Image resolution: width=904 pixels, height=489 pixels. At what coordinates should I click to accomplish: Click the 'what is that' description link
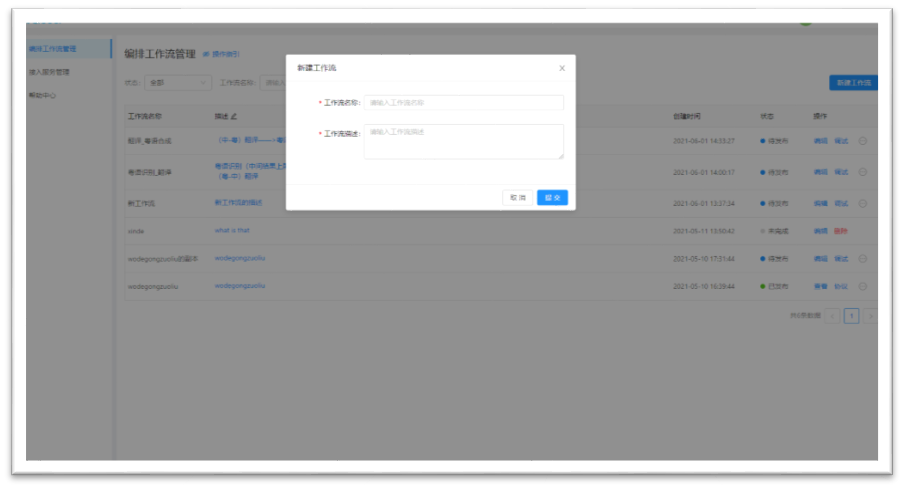click(232, 230)
